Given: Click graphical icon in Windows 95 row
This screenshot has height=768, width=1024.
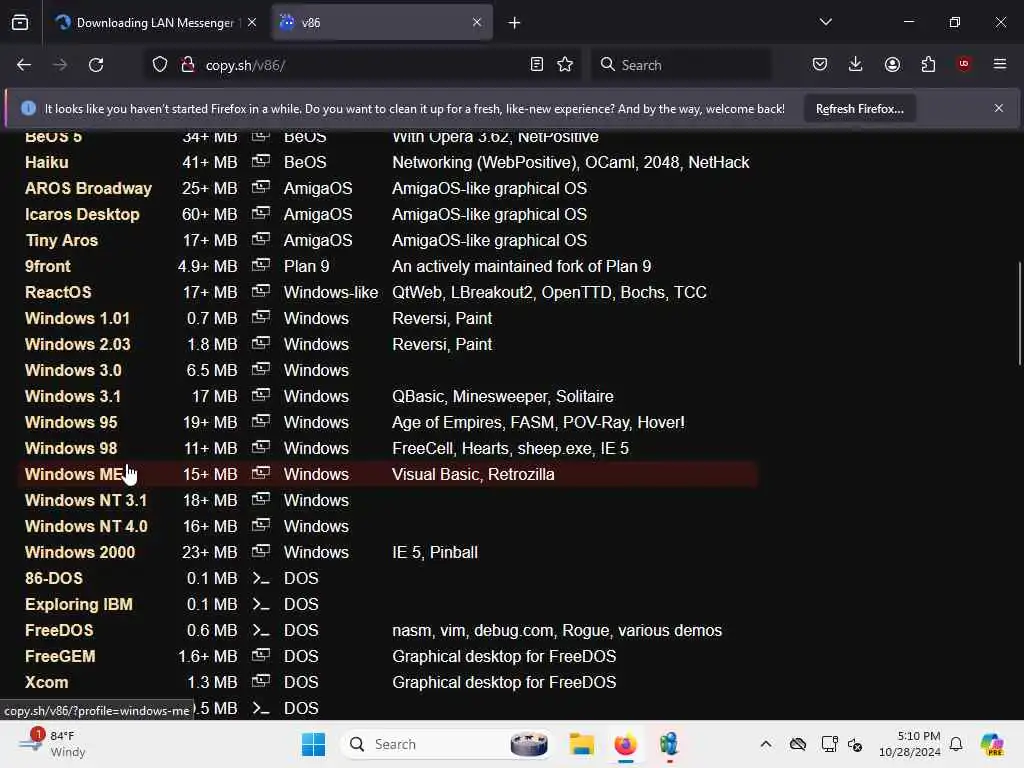Looking at the screenshot, I should (x=261, y=421).
